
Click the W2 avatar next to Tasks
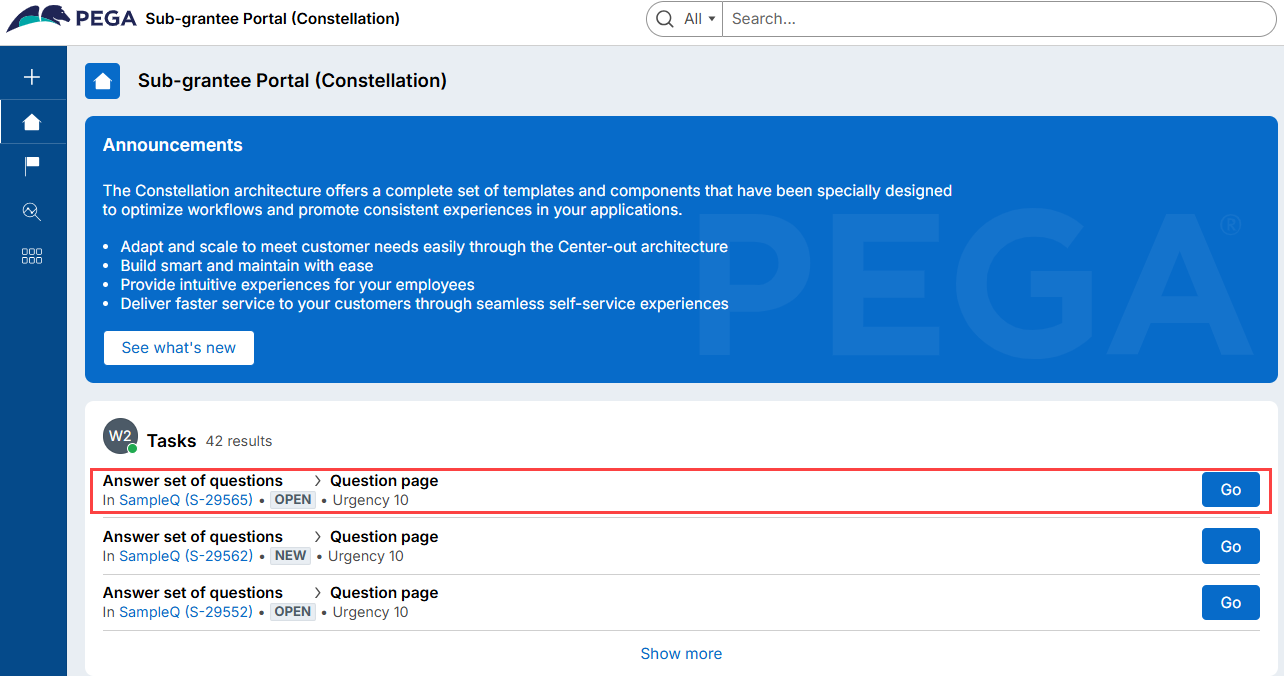tap(120, 437)
